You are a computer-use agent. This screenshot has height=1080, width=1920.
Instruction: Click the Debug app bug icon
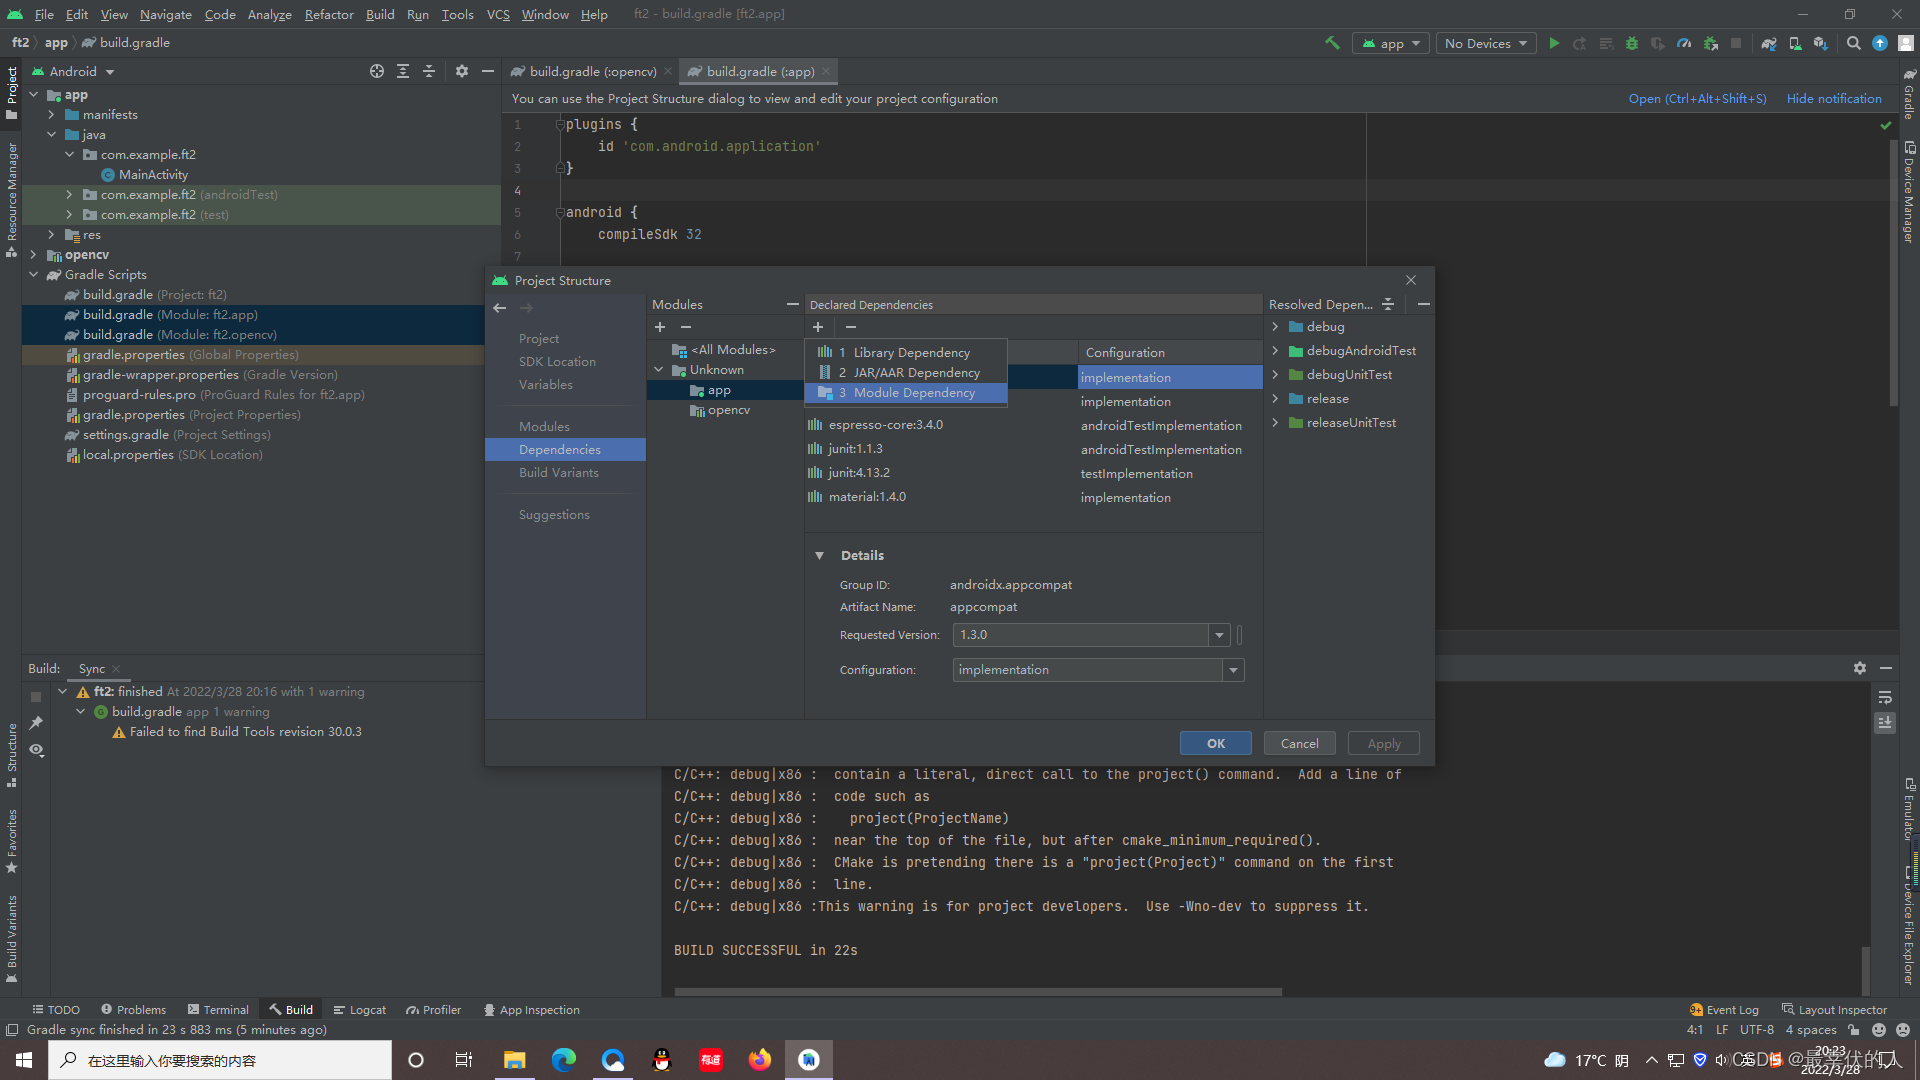point(1632,43)
